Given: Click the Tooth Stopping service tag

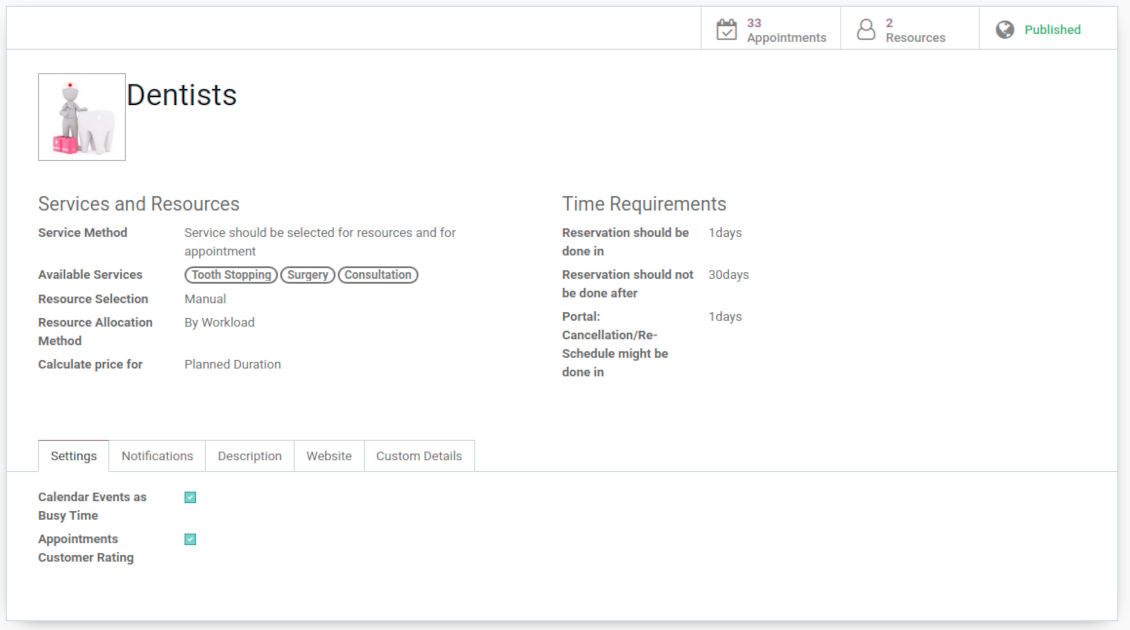Looking at the screenshot, I should [x=231, y=275].
